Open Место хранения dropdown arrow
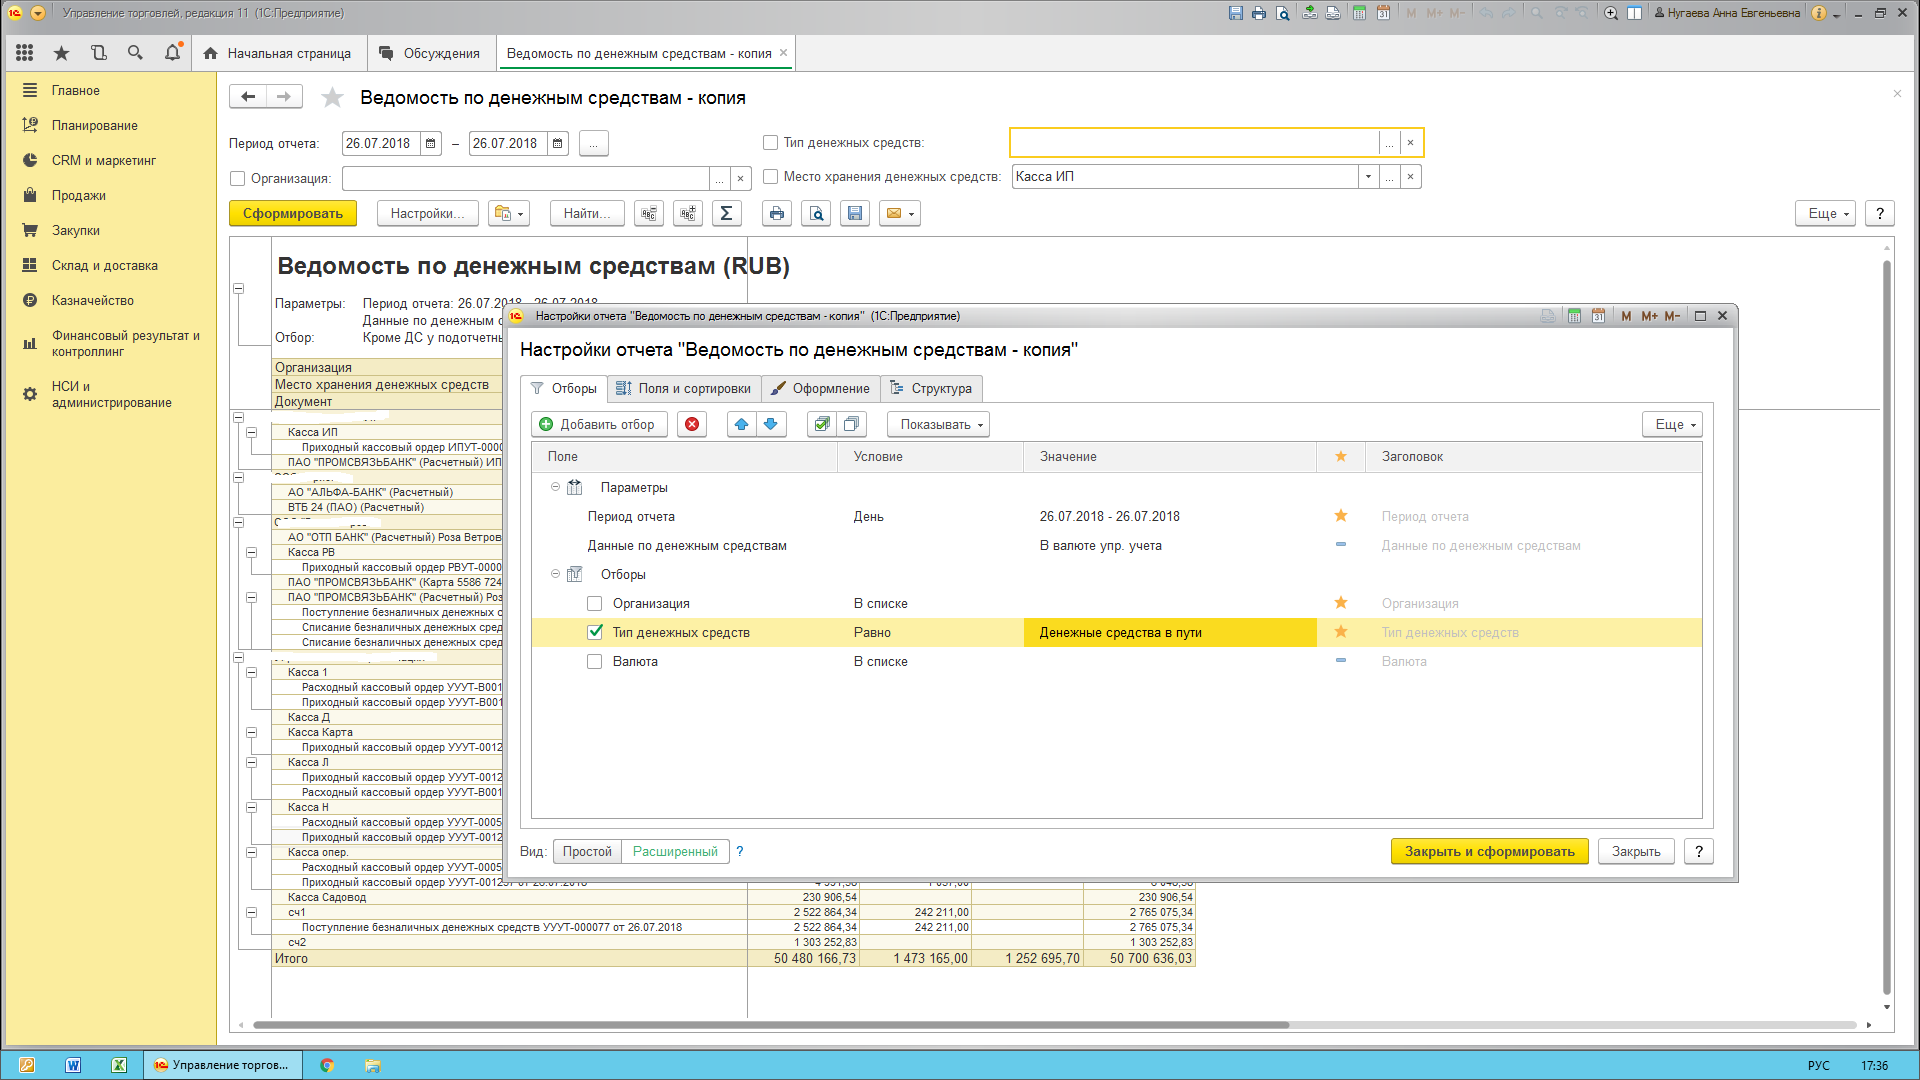Screen dimensions: 1920x1080 [1367, 177]
